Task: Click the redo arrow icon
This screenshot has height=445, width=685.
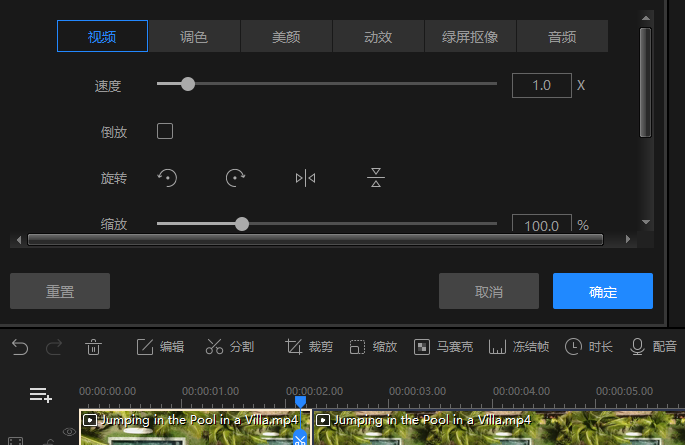Action: [54, 348]
